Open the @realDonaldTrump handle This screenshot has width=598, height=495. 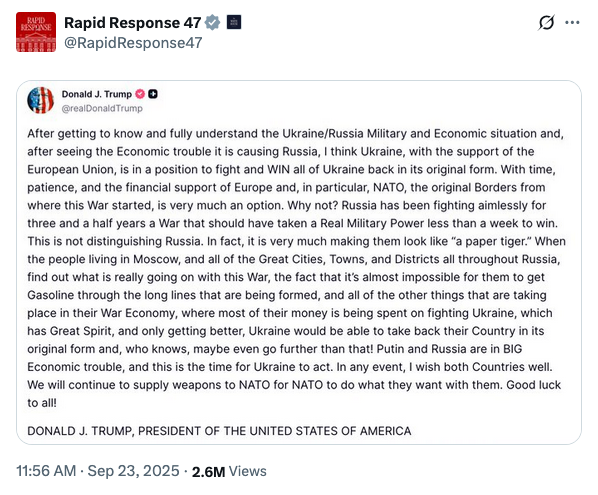pyautogui.click(x=102, y=108)
